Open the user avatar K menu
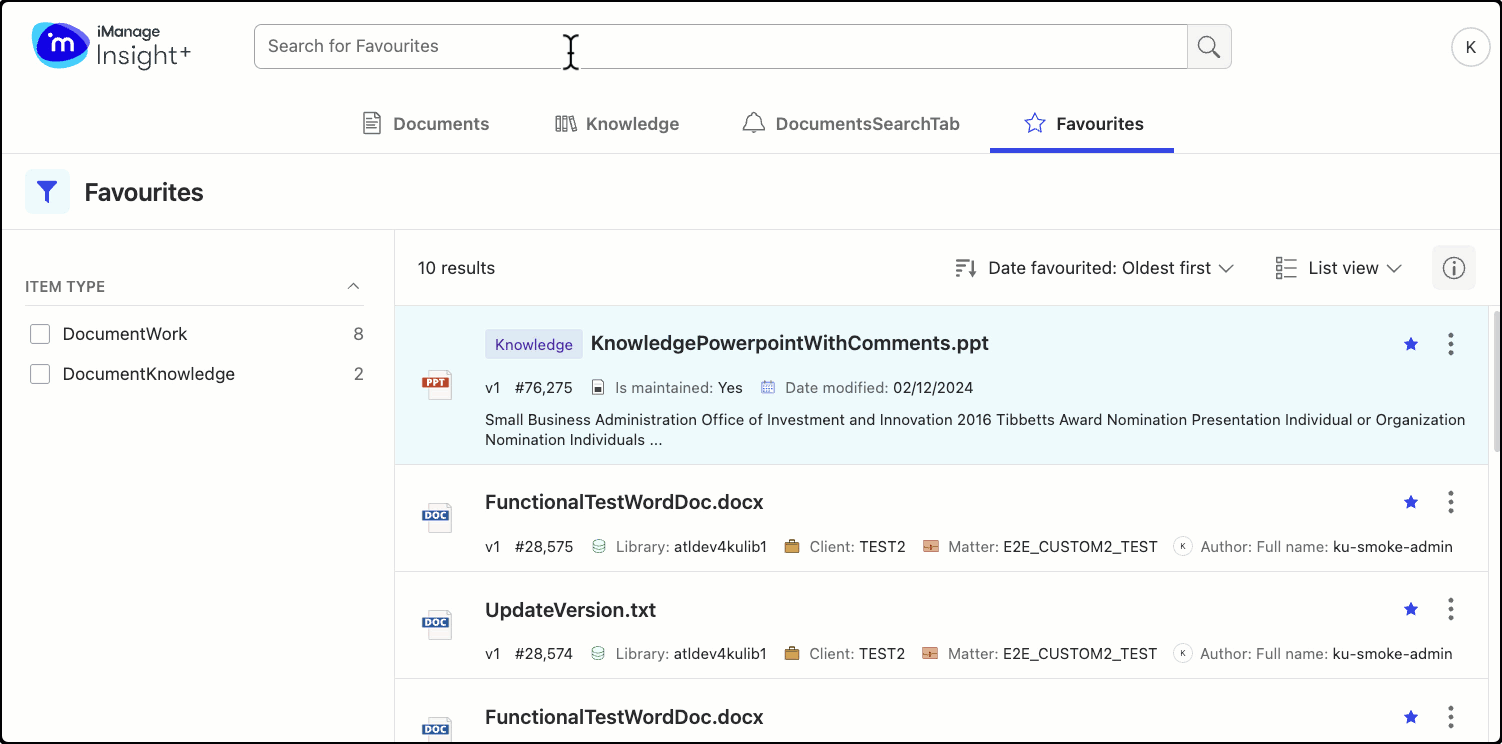 1470,47
